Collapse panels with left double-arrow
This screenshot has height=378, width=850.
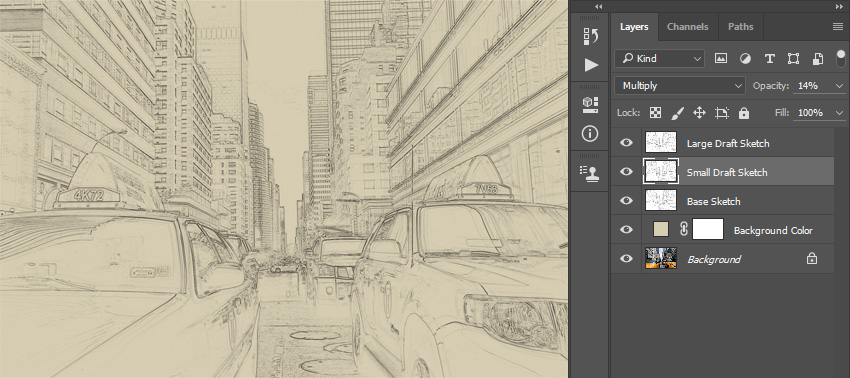[x=598, y=6]
